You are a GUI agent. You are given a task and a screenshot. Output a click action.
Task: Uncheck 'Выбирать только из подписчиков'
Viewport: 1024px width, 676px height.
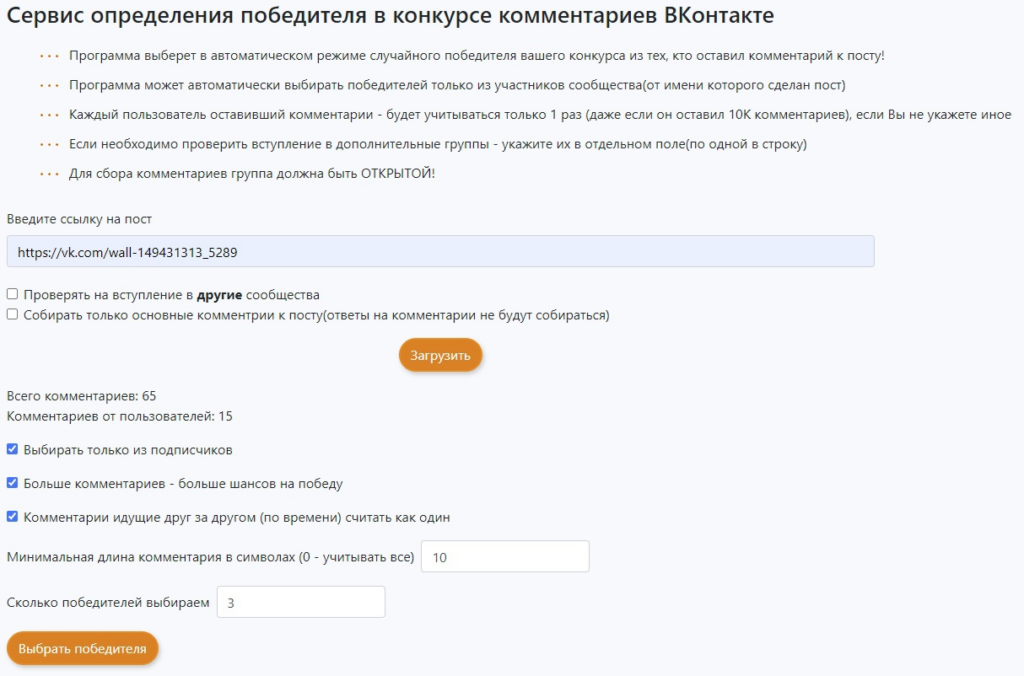[12, 449]
